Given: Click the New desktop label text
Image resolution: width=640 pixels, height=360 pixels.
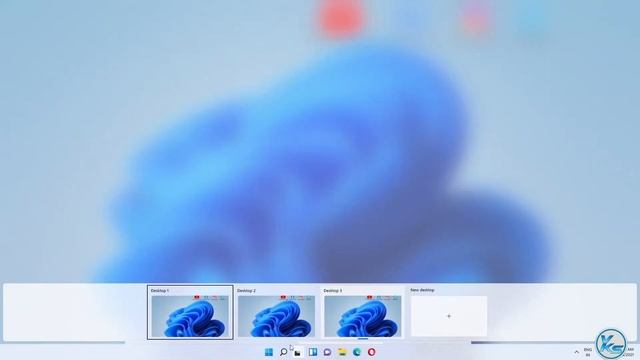Looking at the screenshot, I should pos(422,290).
